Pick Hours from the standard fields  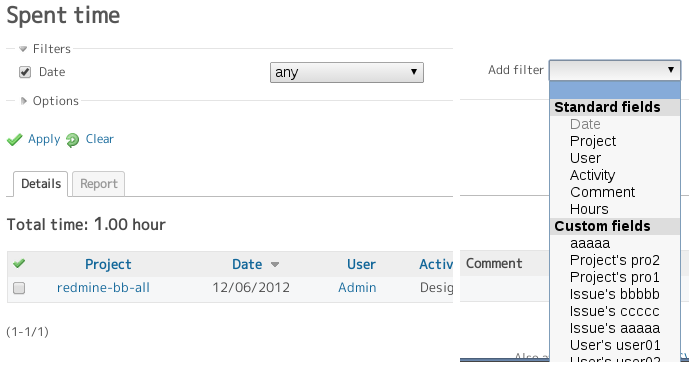pyautogui.click(x=589, y=209)
